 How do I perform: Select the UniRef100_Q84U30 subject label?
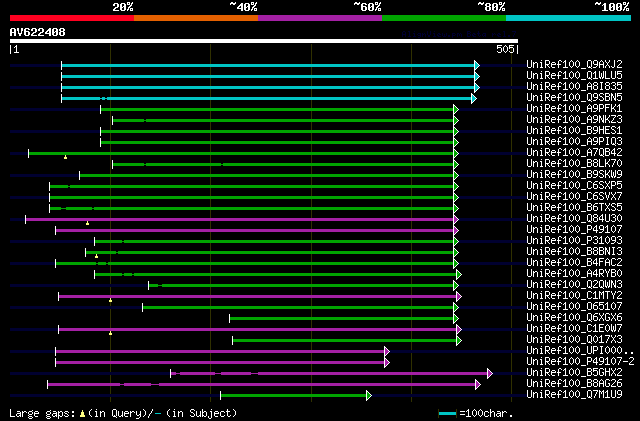tap(574, 219)
